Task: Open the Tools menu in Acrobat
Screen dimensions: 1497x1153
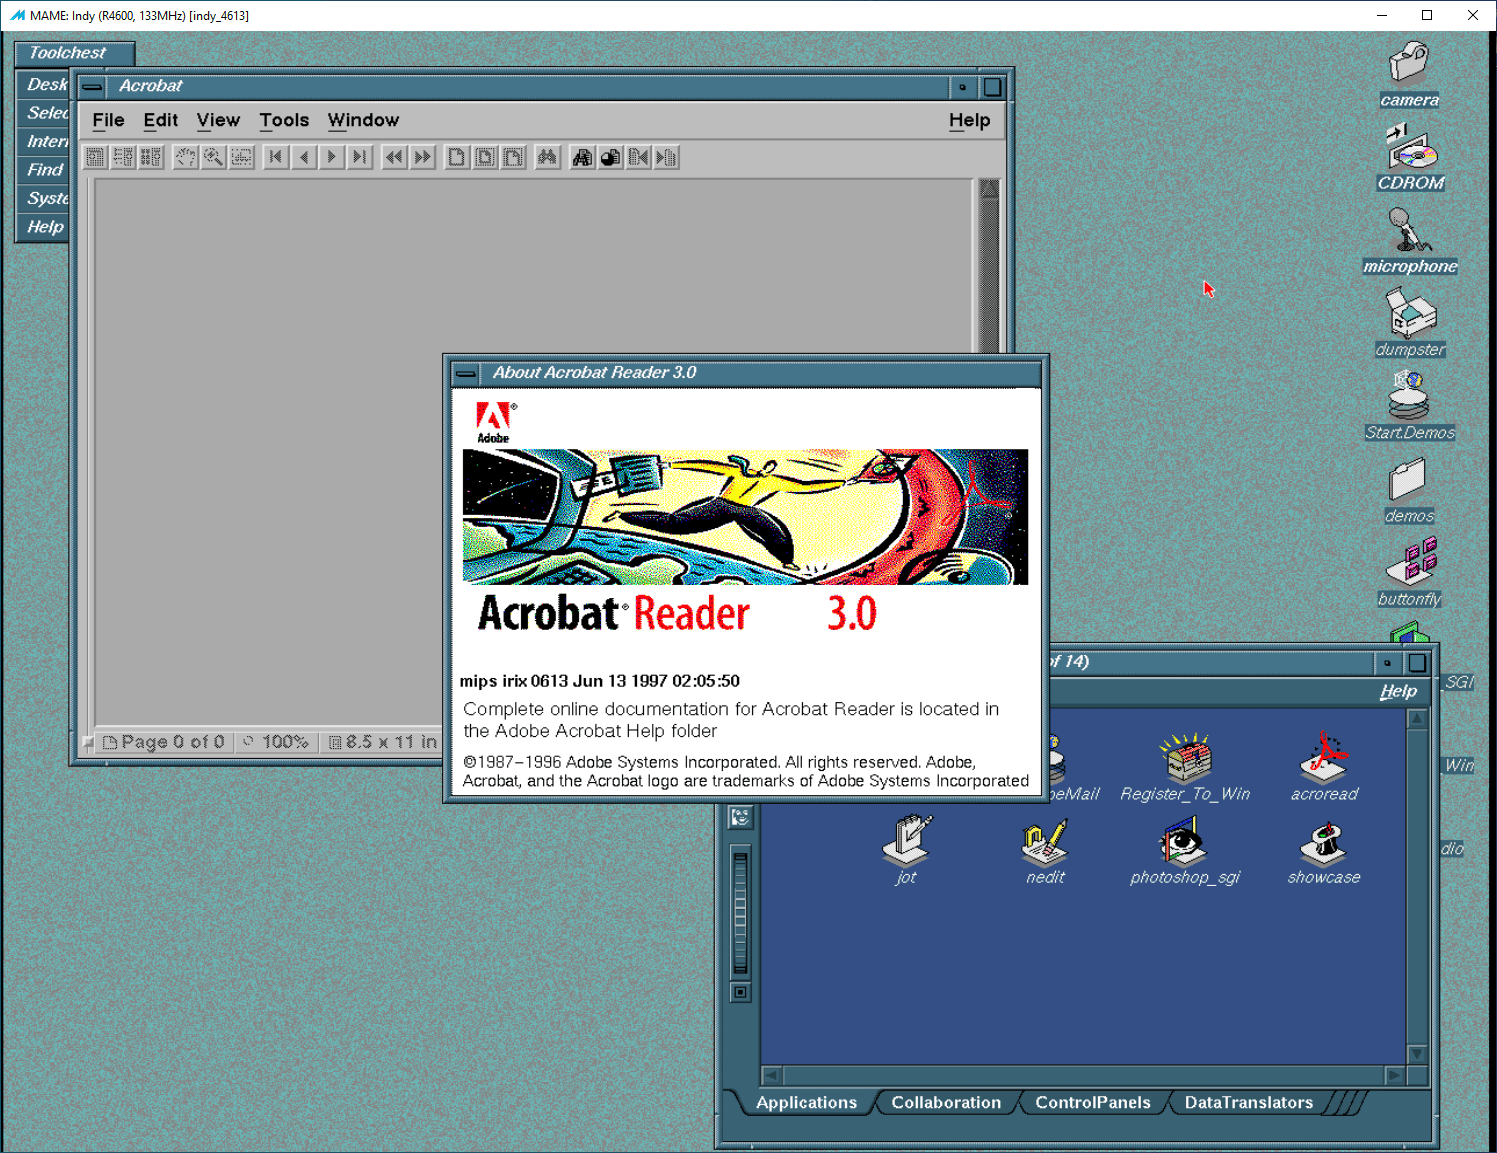Action: pyautogui.click(x=284, y=120)
